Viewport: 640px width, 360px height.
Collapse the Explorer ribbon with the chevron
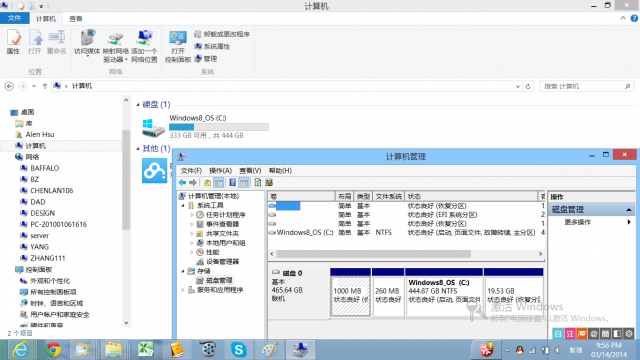click(623, 18)
